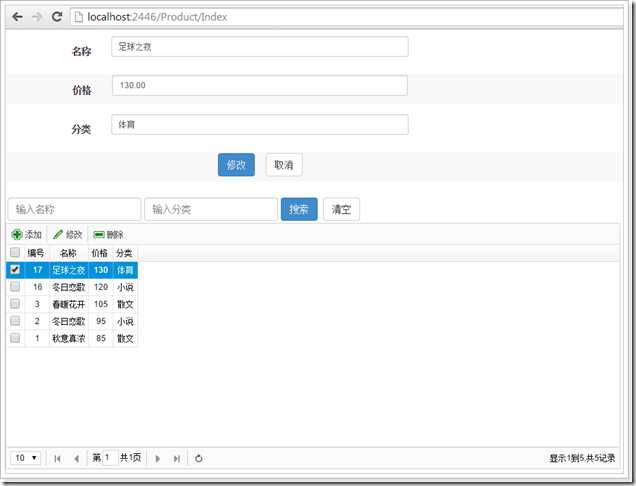The image size is (636, 486).
Task: Select the 春暖花开 cell
Action: coord(69,304)
